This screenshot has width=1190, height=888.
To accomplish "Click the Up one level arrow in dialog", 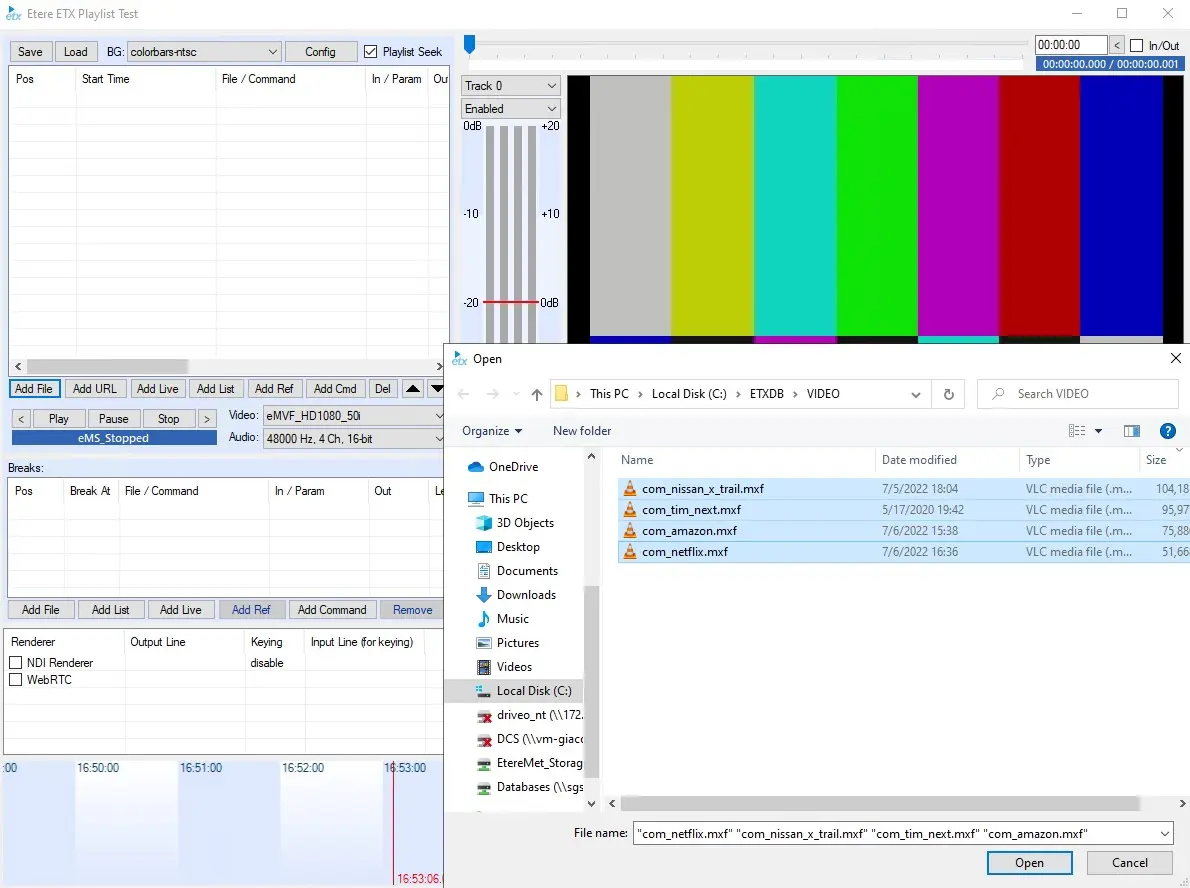I will [x=537, y=394].
